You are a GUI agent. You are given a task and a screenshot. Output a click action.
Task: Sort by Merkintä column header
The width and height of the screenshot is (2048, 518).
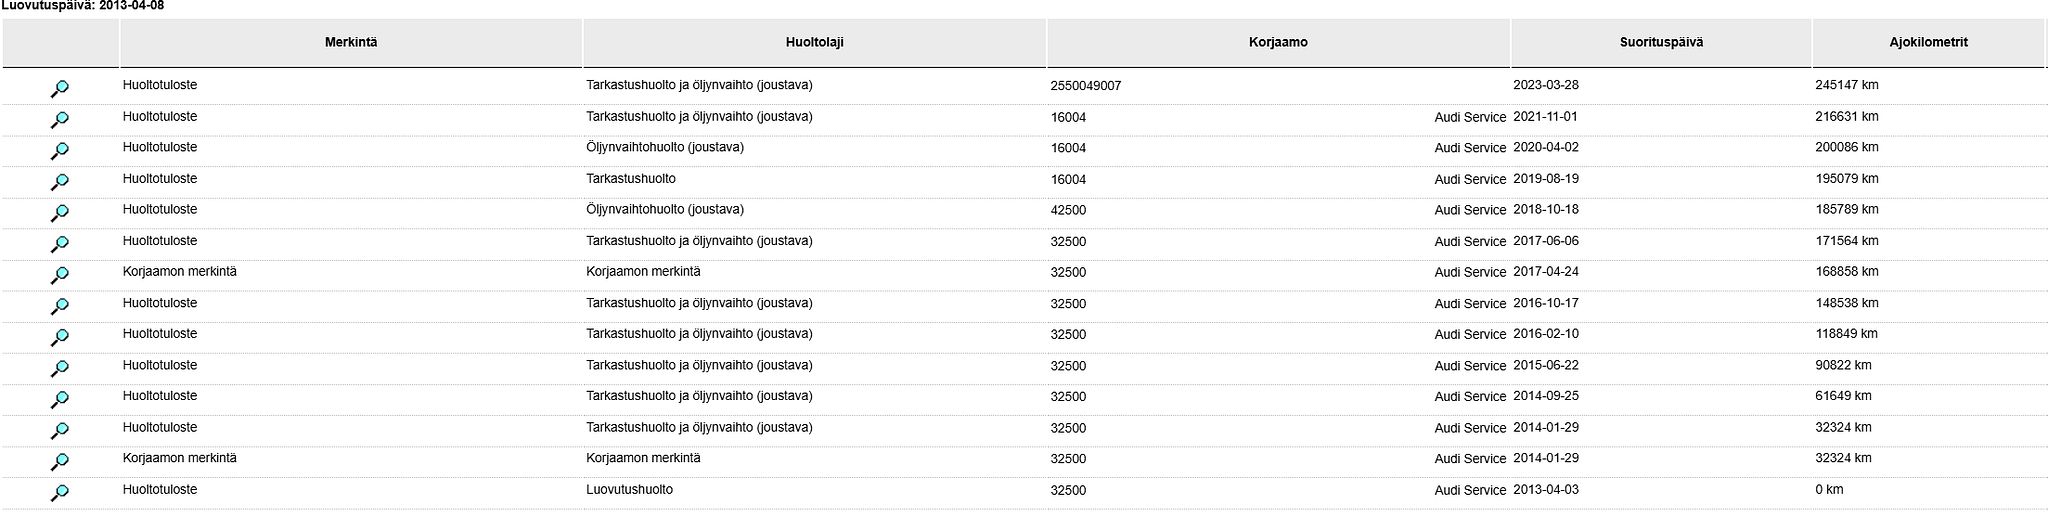351,43
